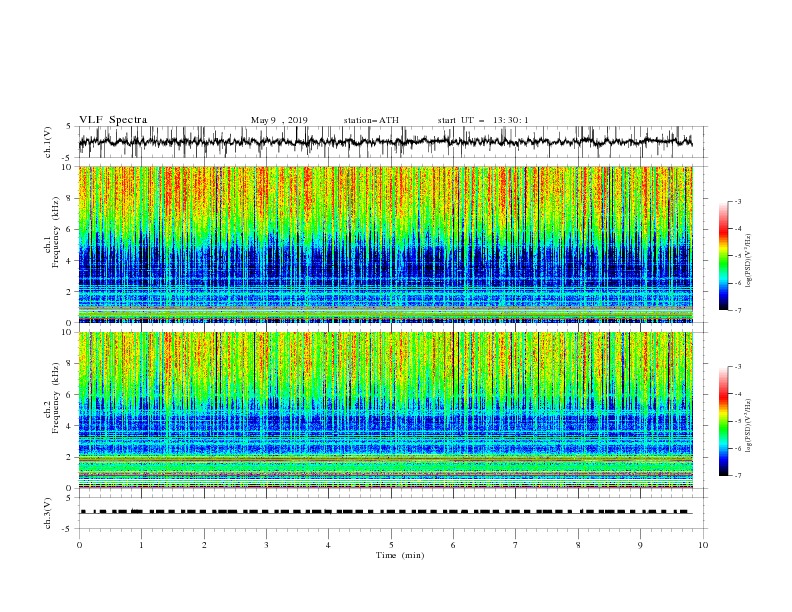
Task: Click the 'start UT = 13:30:1' text
Action: click(483, 120)
